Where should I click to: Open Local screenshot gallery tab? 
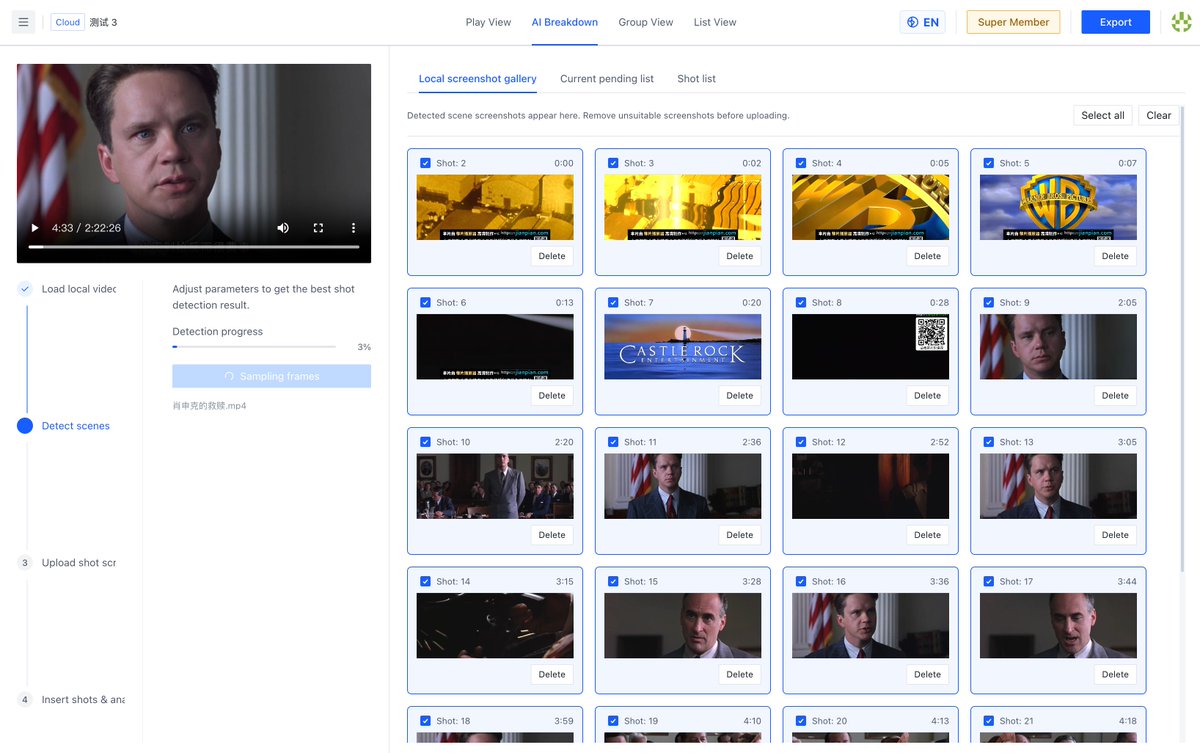[477, 79]
